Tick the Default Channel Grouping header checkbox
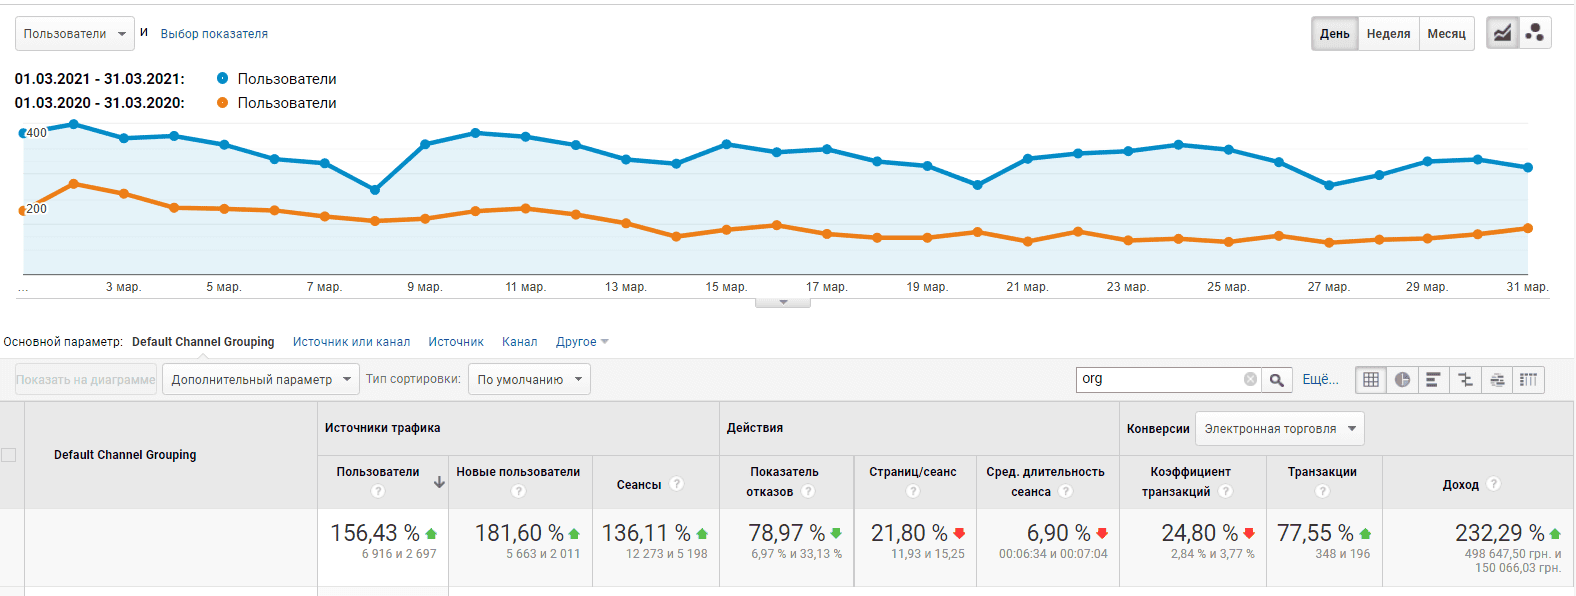Image resolution: width=1576 pixels, height=596 pixels. coord(9,455)
